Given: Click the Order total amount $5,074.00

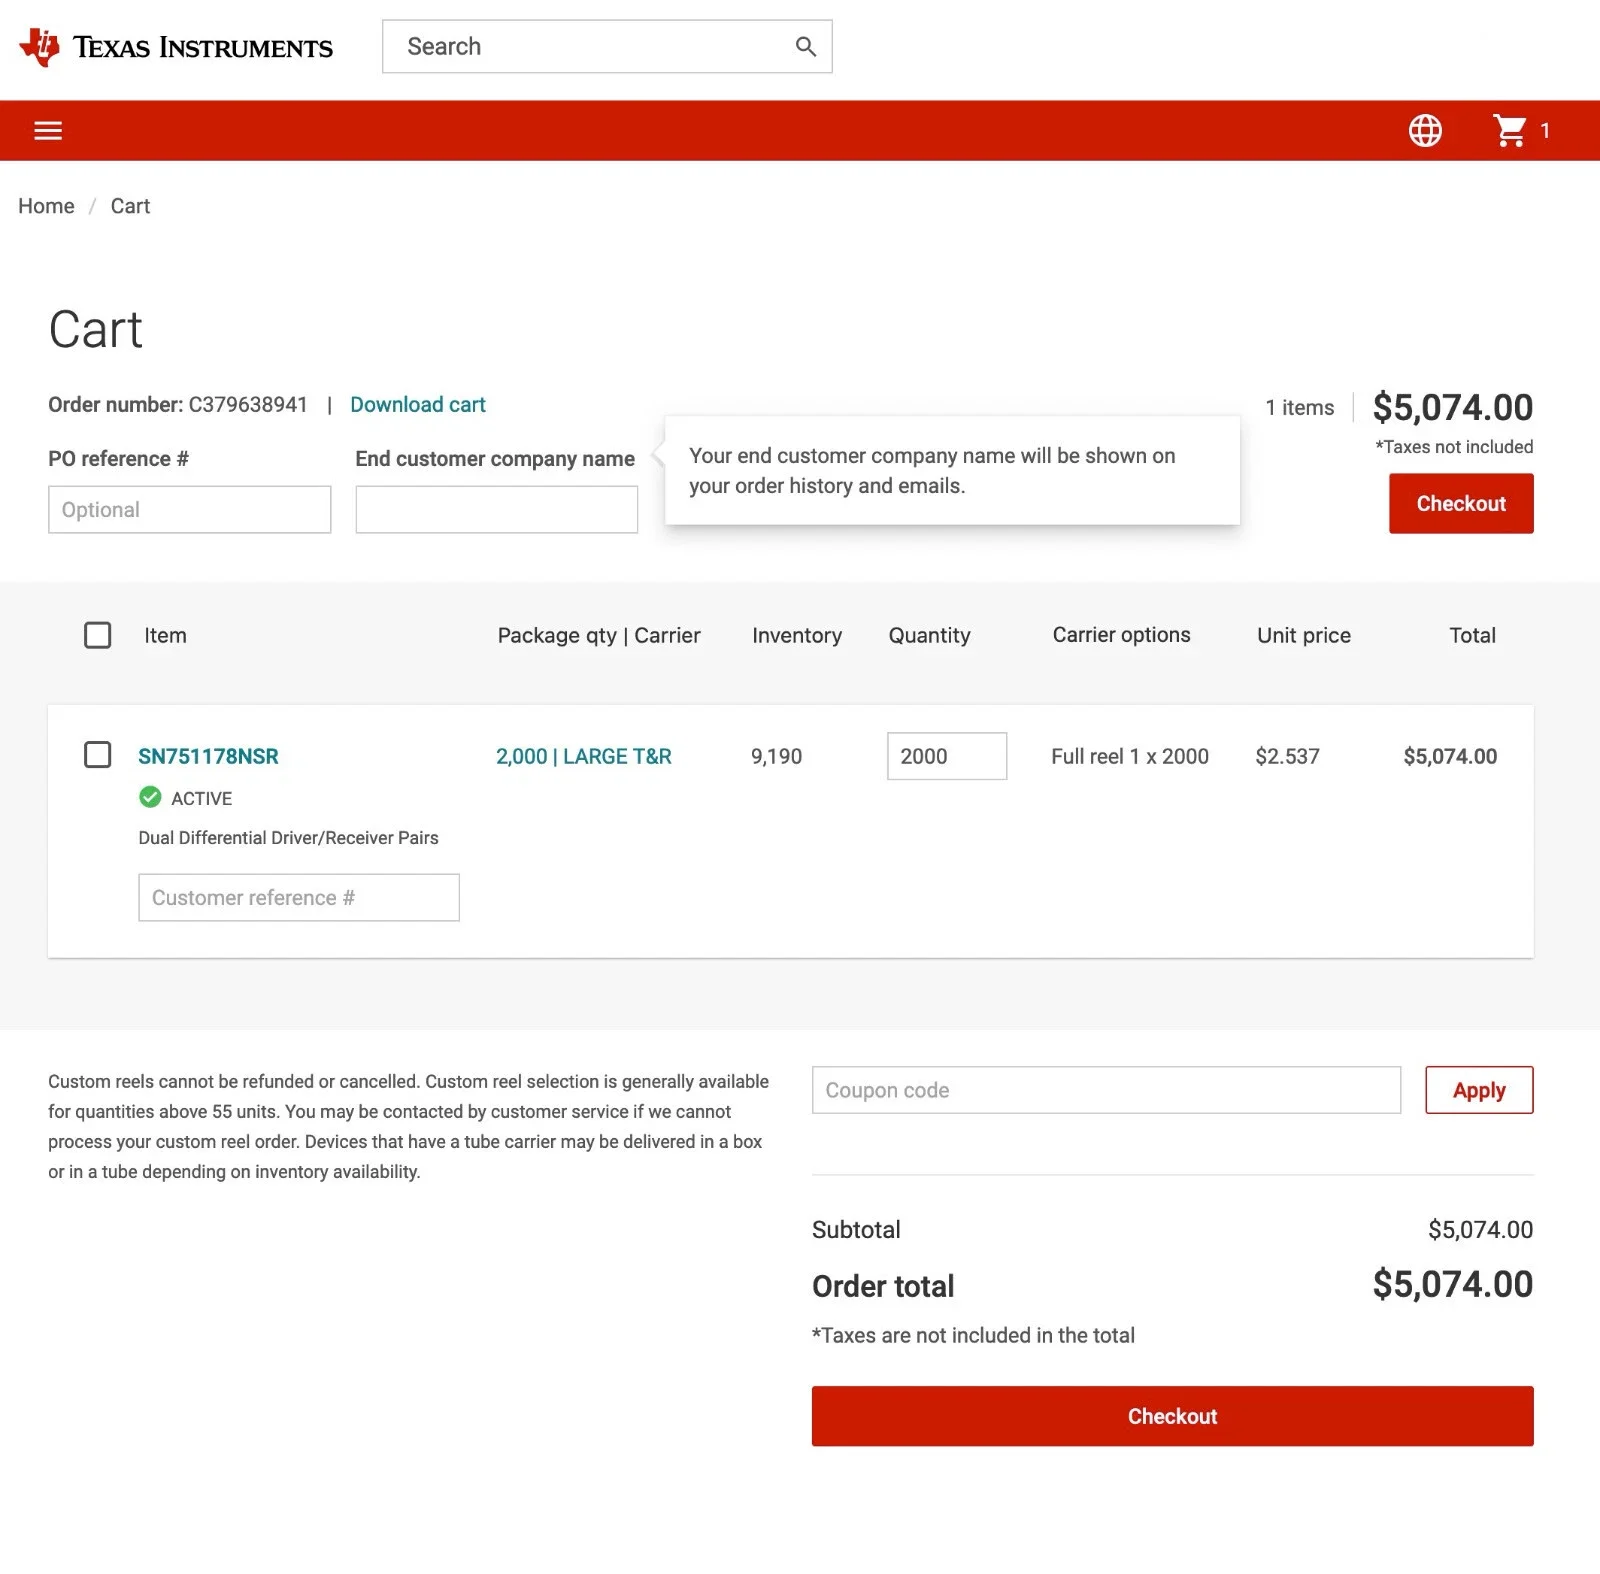Looking at the screenshot, I should pyautogui.click(x=1452, y=1284).
